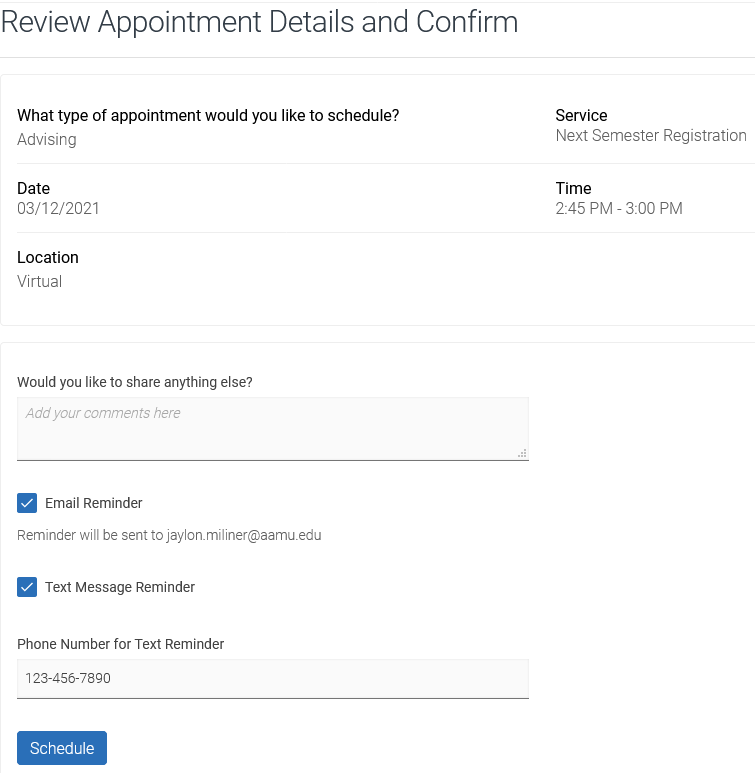Click the Service field label
Image resolution: width=755 pixels, height=773 pixels.
pyautogui.click(x=581, y=115)
